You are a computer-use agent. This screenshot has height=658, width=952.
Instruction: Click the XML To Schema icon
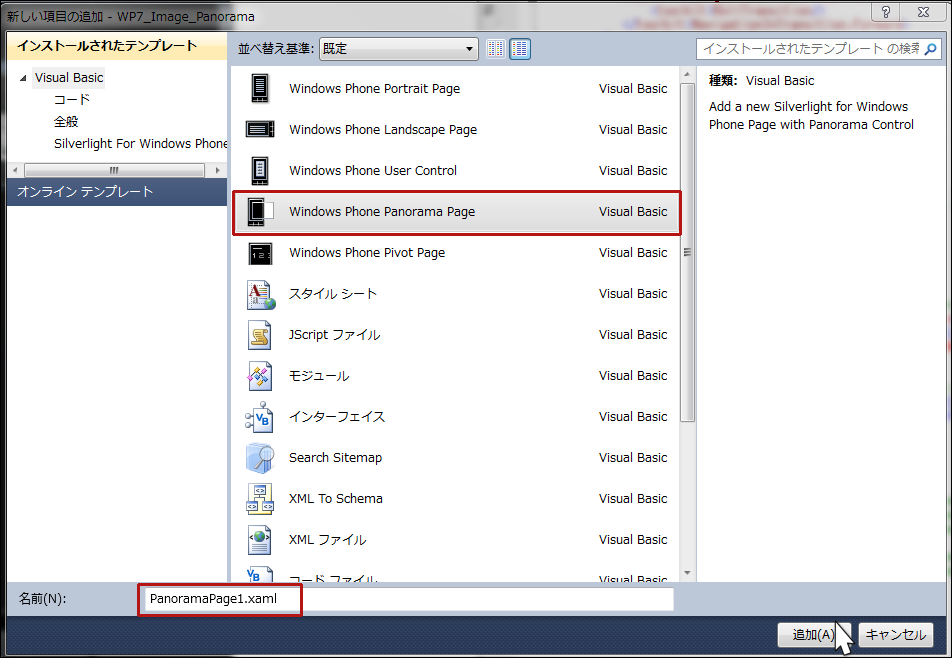[x=260, y=499]
